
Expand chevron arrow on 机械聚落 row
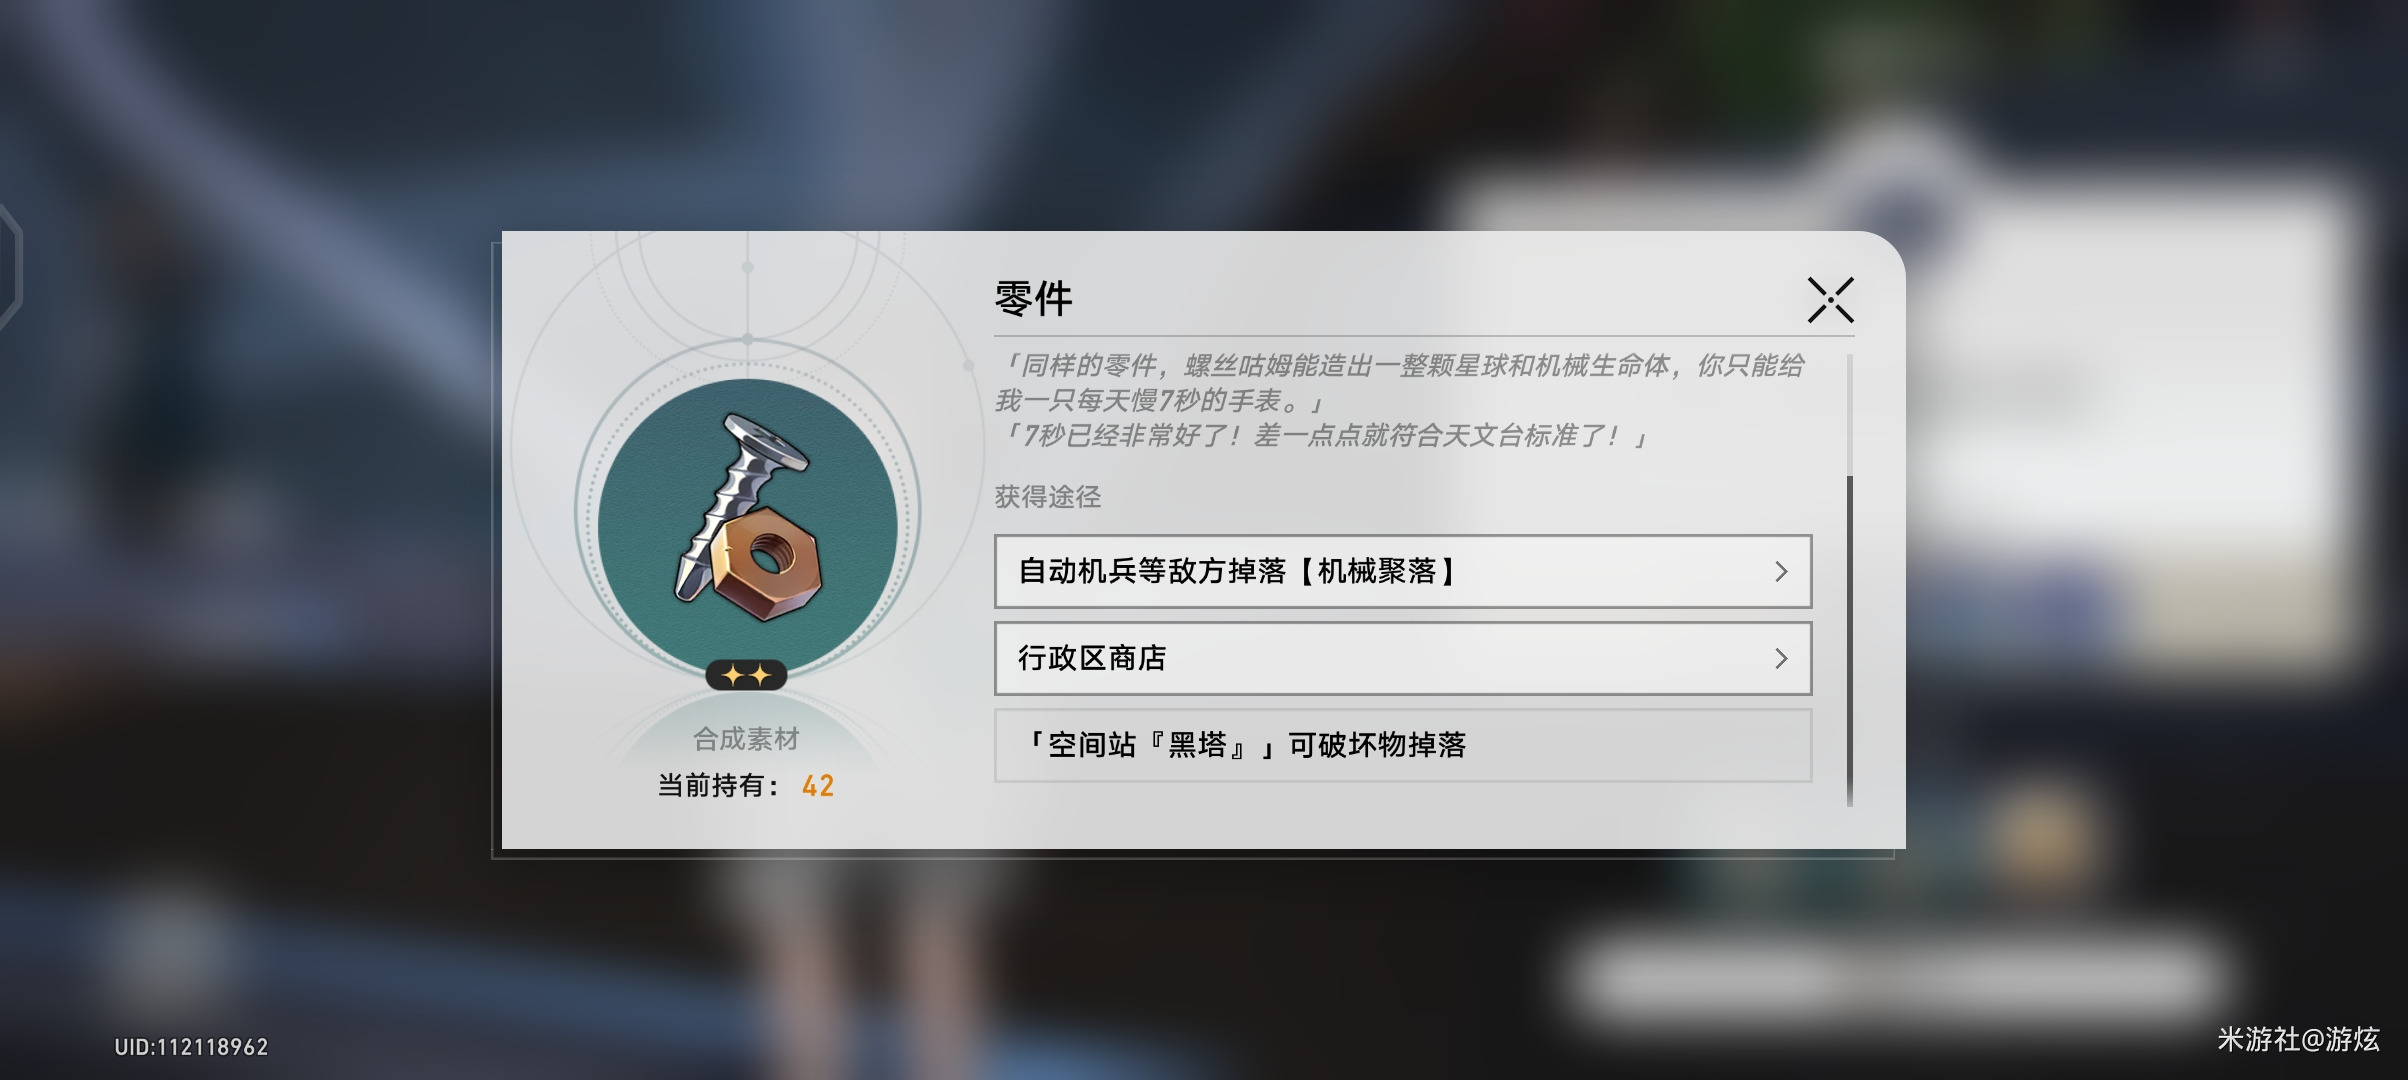1780,571
